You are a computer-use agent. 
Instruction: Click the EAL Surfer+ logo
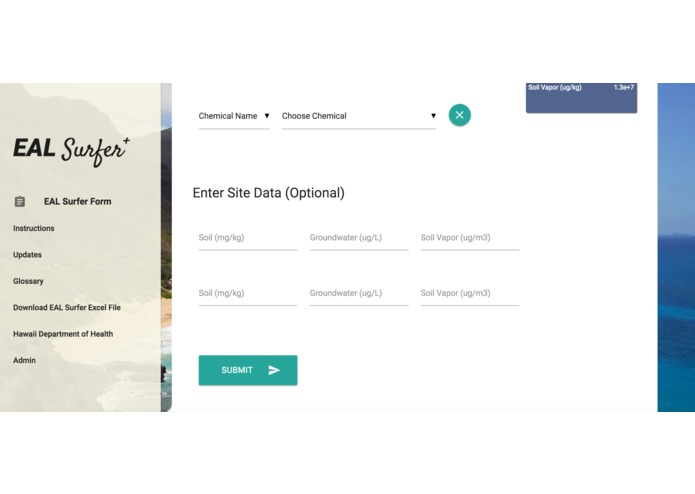tap(71, 151)
